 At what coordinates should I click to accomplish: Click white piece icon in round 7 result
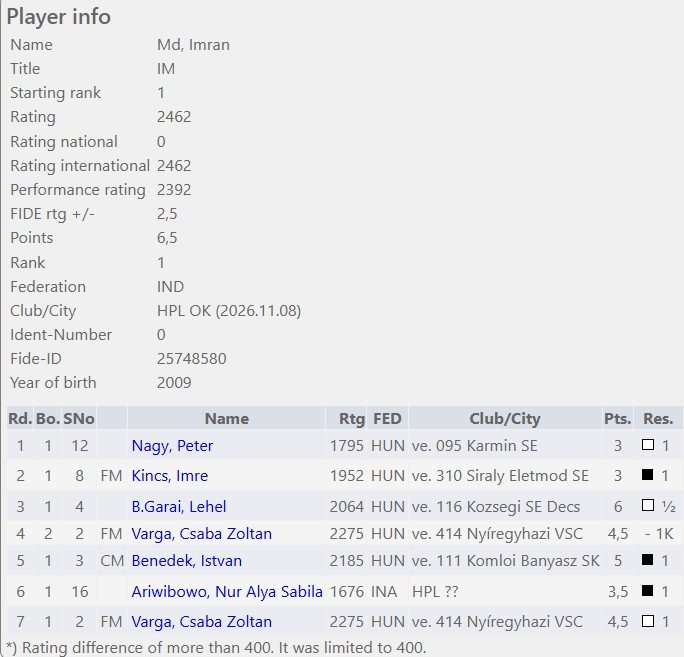tap(648, 620)
